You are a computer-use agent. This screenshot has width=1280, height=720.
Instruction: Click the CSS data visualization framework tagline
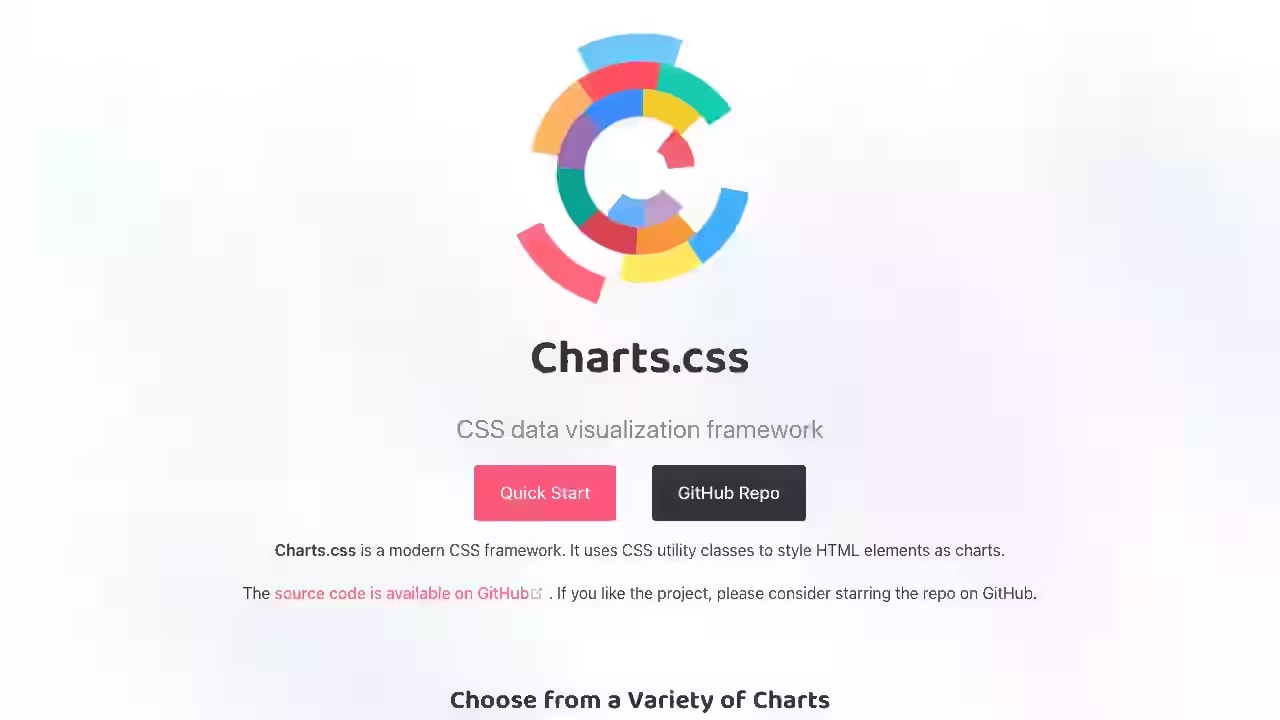(640, 429)
